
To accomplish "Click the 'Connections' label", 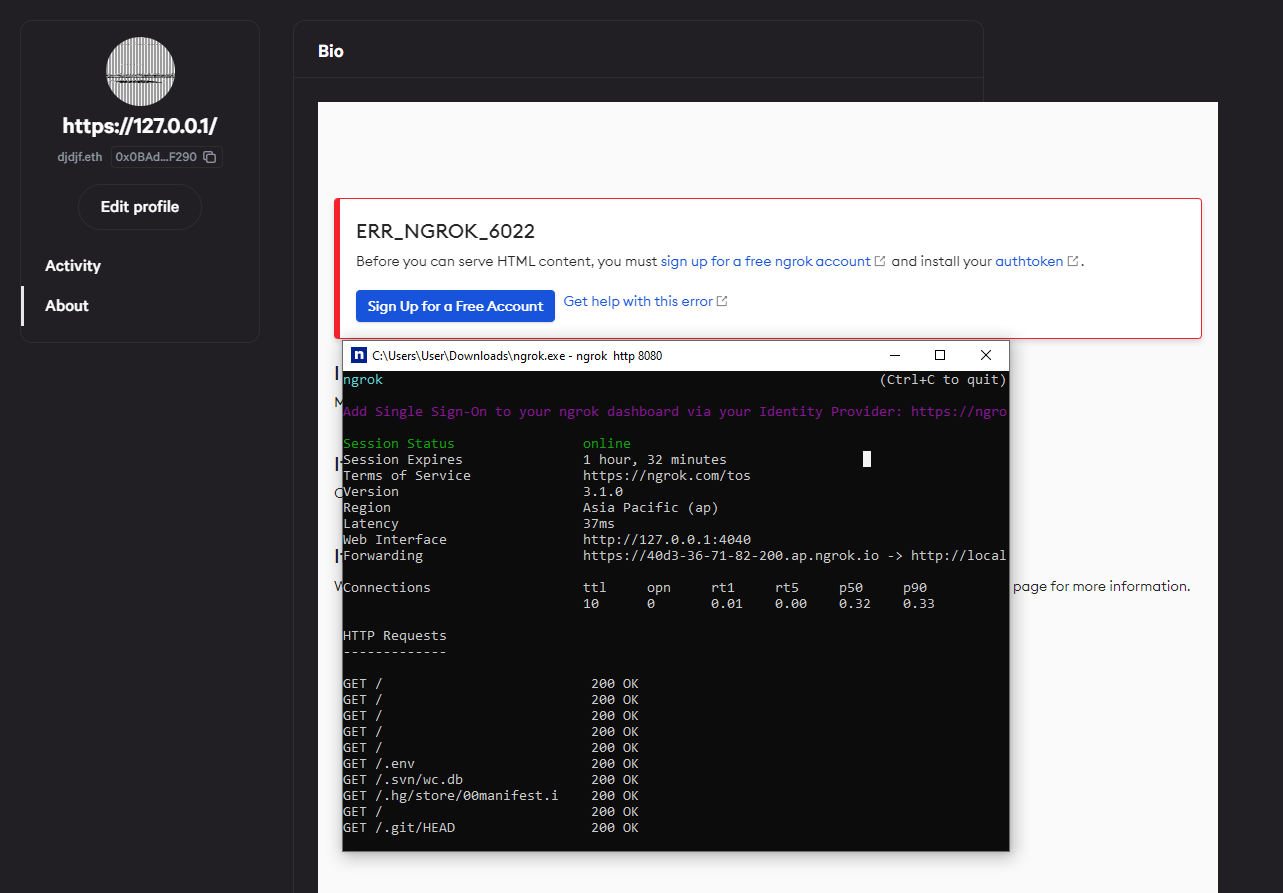I will click(x=387, y=587).
